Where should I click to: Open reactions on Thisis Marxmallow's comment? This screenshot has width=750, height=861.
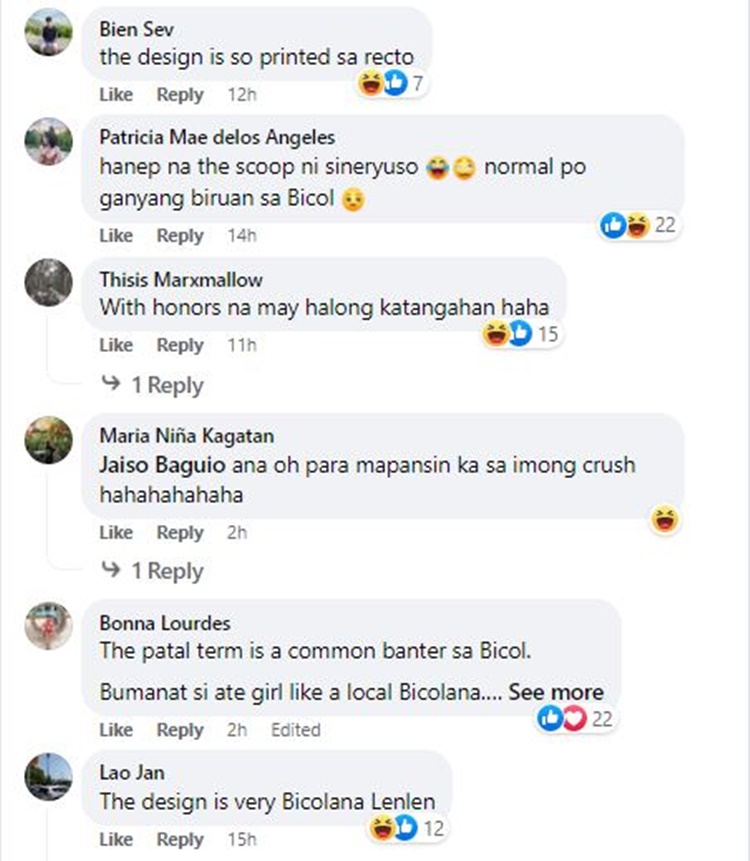point(521,334)
